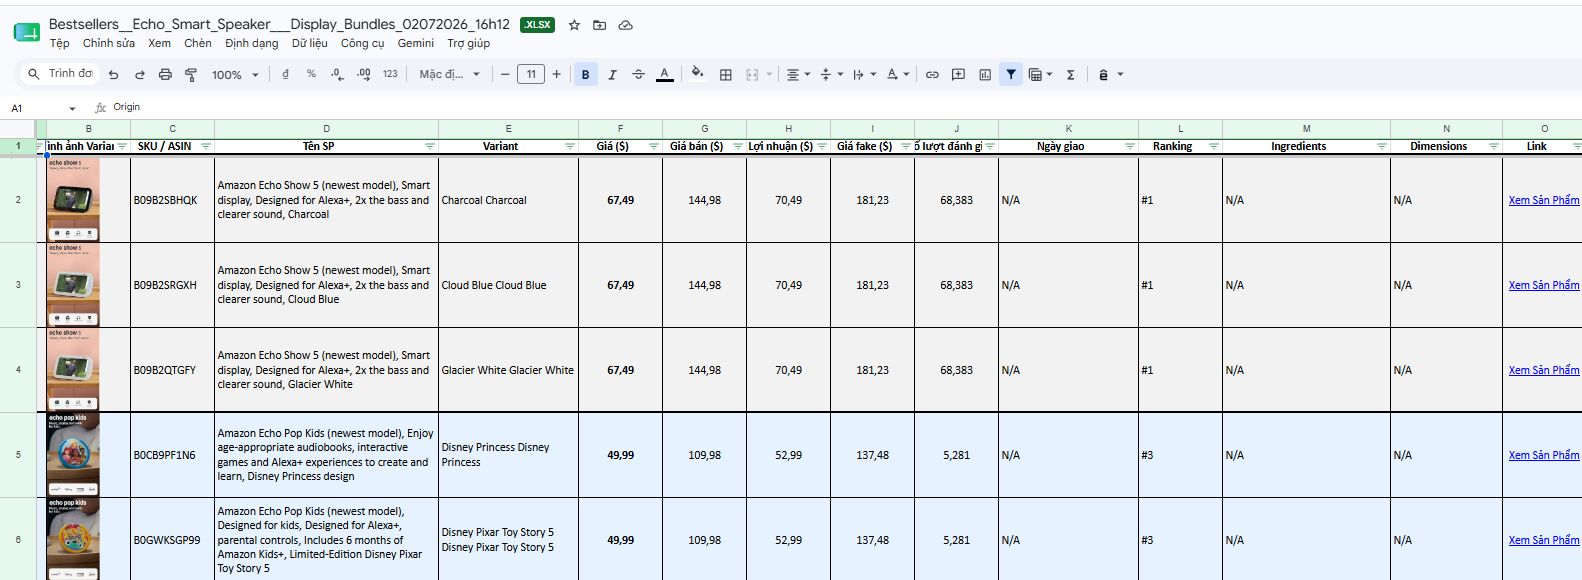Click the Google Sheets home logo
1582x580 pixels.
pyautogui.click(x=26, y=32)
